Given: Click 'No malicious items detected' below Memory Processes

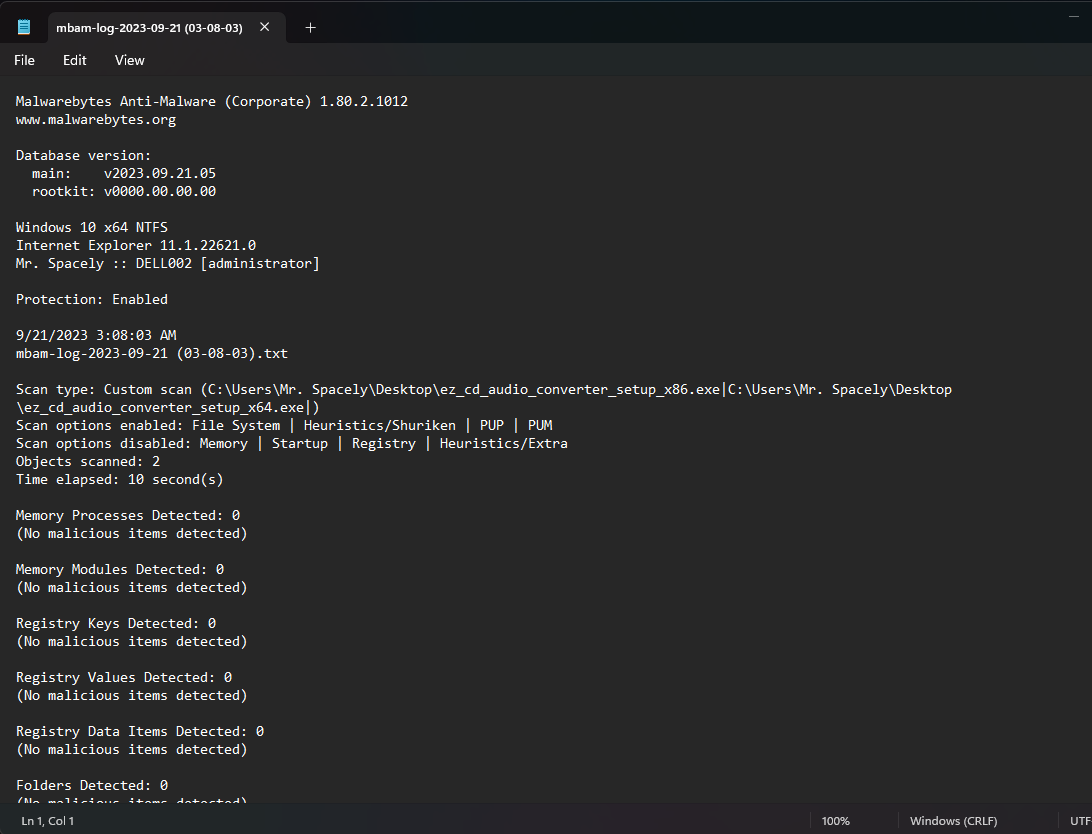Looking at the screenshot, I should pos(132,534).
